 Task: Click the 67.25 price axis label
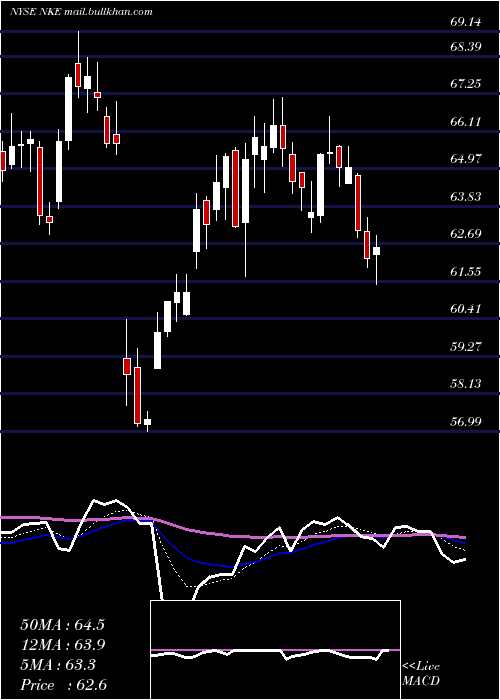click(x=466, y=83)
